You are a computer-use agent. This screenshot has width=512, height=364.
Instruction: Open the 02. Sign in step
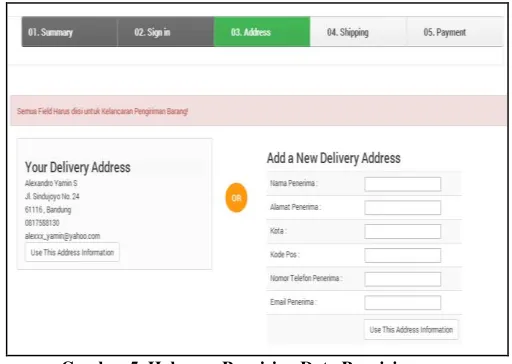coord(166,32)
